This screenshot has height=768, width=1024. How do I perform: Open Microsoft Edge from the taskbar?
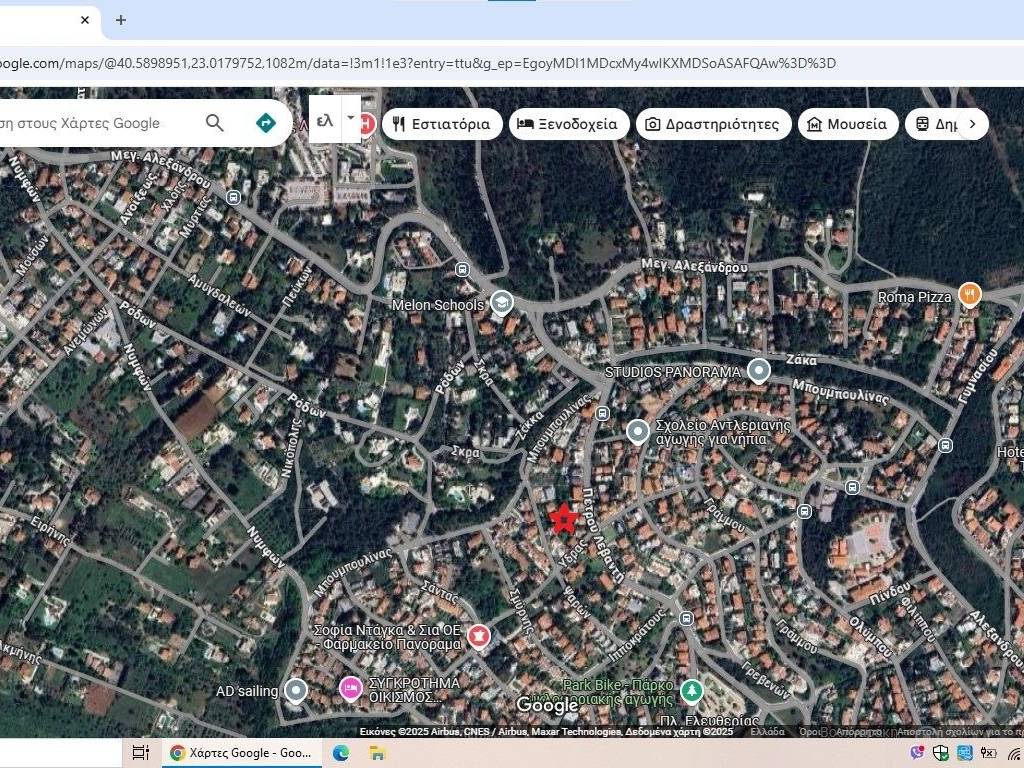pos(340,752)
